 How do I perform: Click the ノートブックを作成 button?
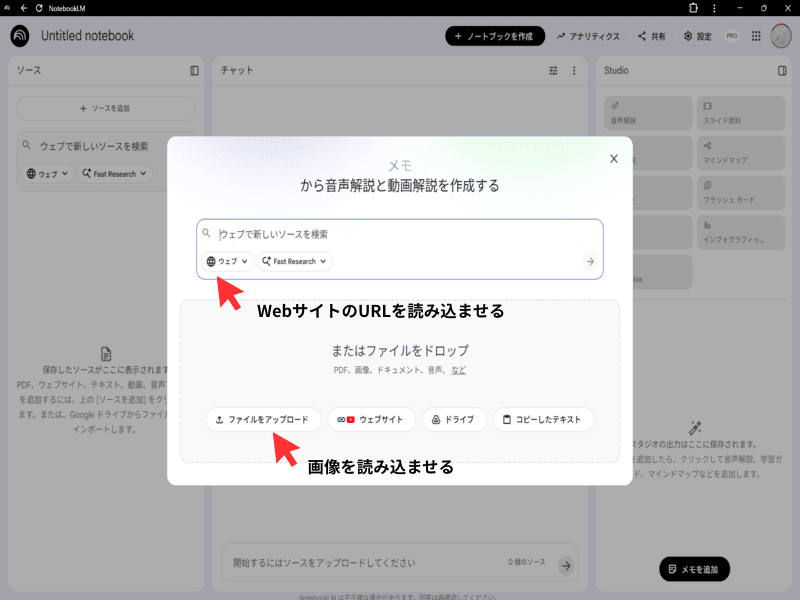pos(495,36)
